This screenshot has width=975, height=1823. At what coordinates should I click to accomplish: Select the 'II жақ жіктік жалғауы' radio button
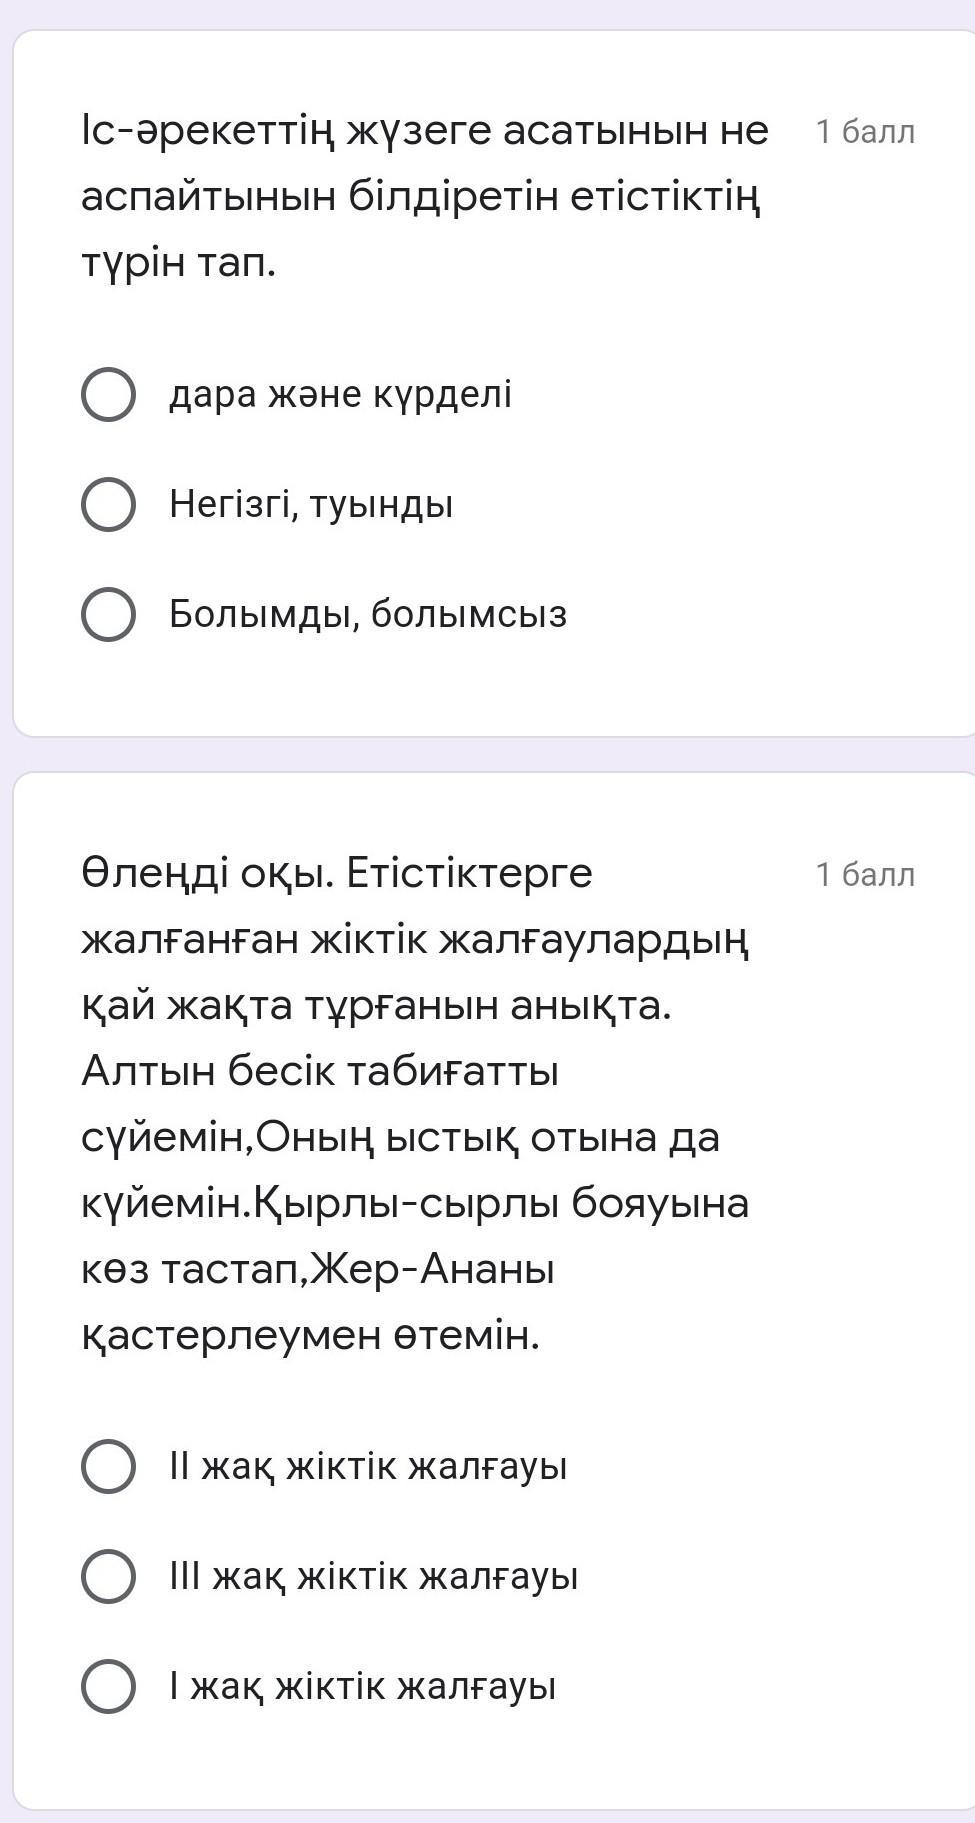pos(108,1467)
